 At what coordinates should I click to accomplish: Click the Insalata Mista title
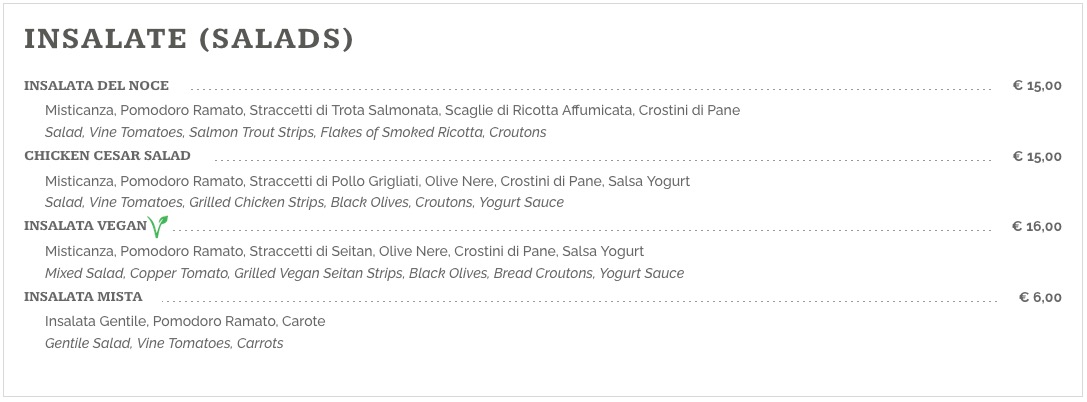83,297
